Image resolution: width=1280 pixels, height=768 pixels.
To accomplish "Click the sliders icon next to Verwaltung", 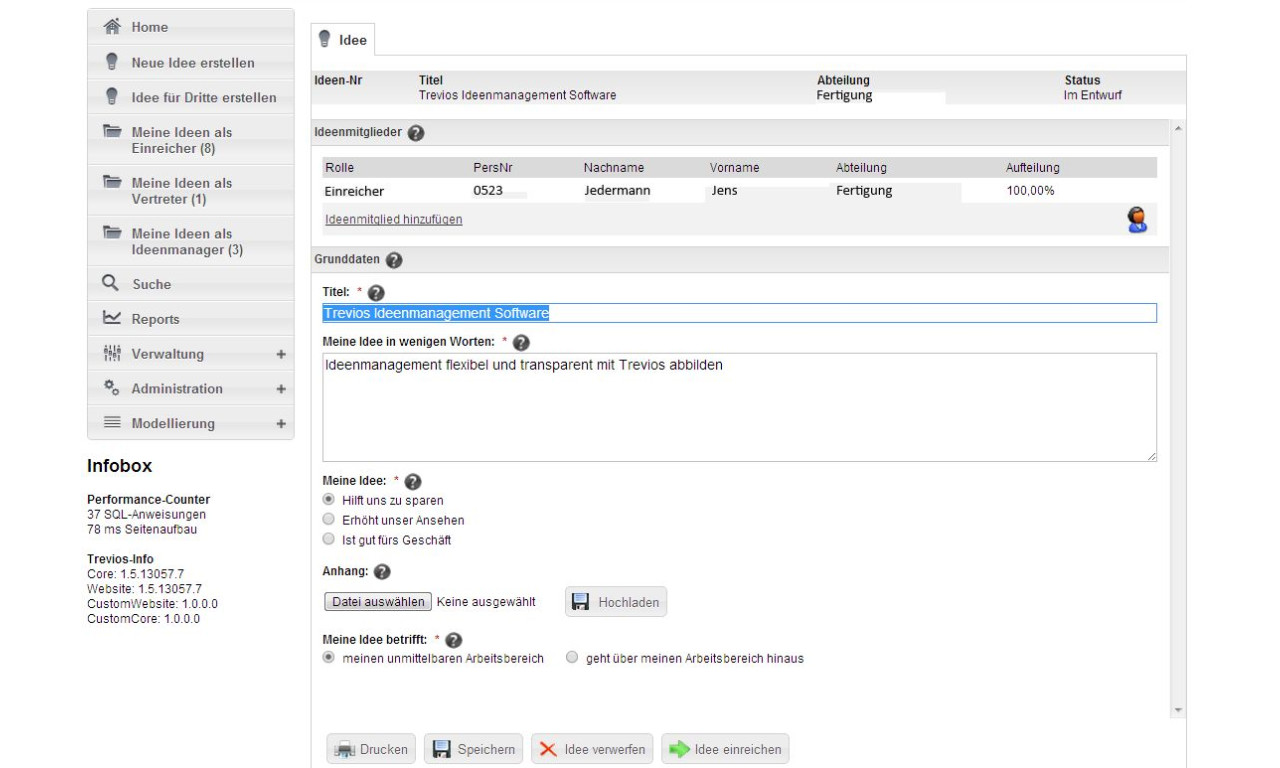I will pos(112,353).
